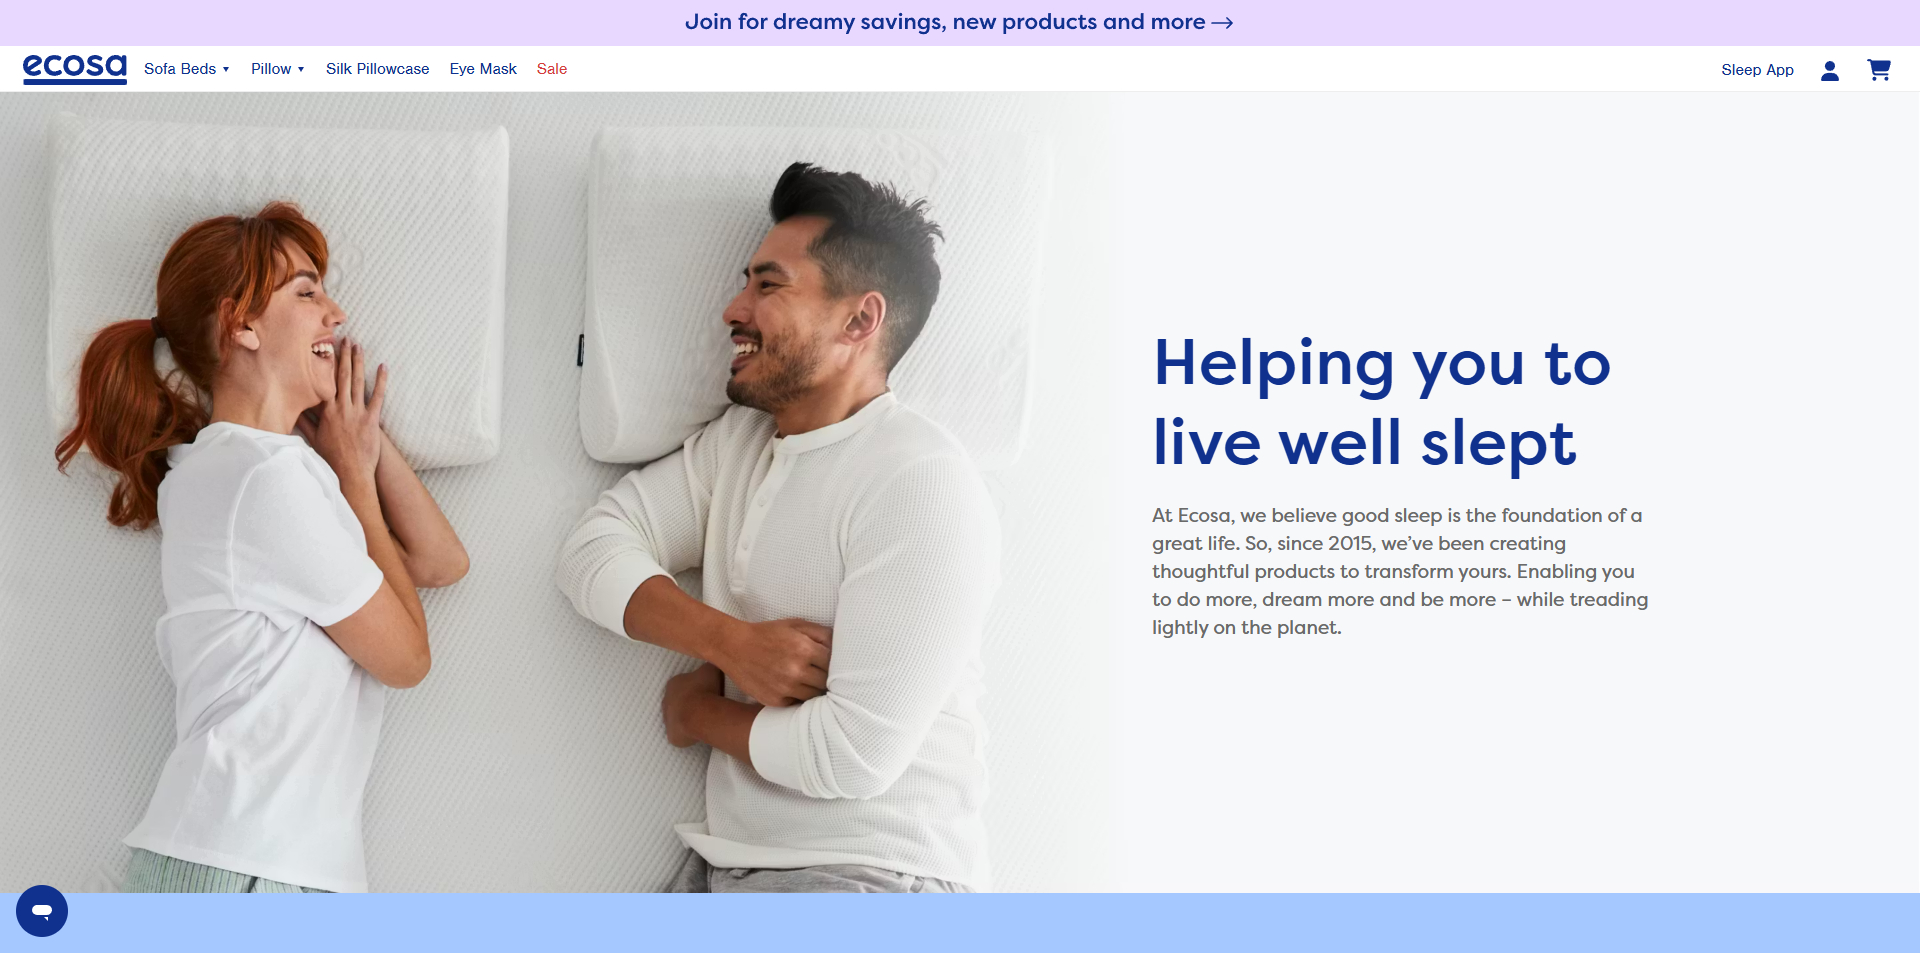The width and height of the screenshot is (1920, 953).
Task: Click the light blue section at bottom
Action: tap(960, 923)
